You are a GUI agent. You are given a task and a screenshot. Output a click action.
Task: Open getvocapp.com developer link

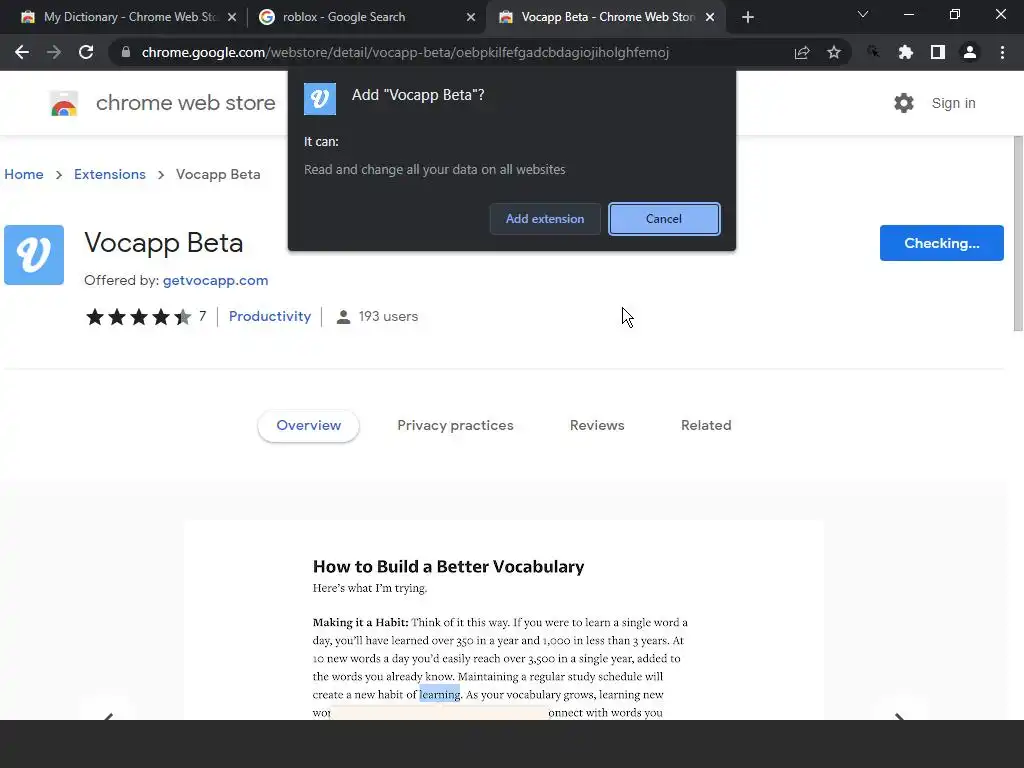pos(216,280)
